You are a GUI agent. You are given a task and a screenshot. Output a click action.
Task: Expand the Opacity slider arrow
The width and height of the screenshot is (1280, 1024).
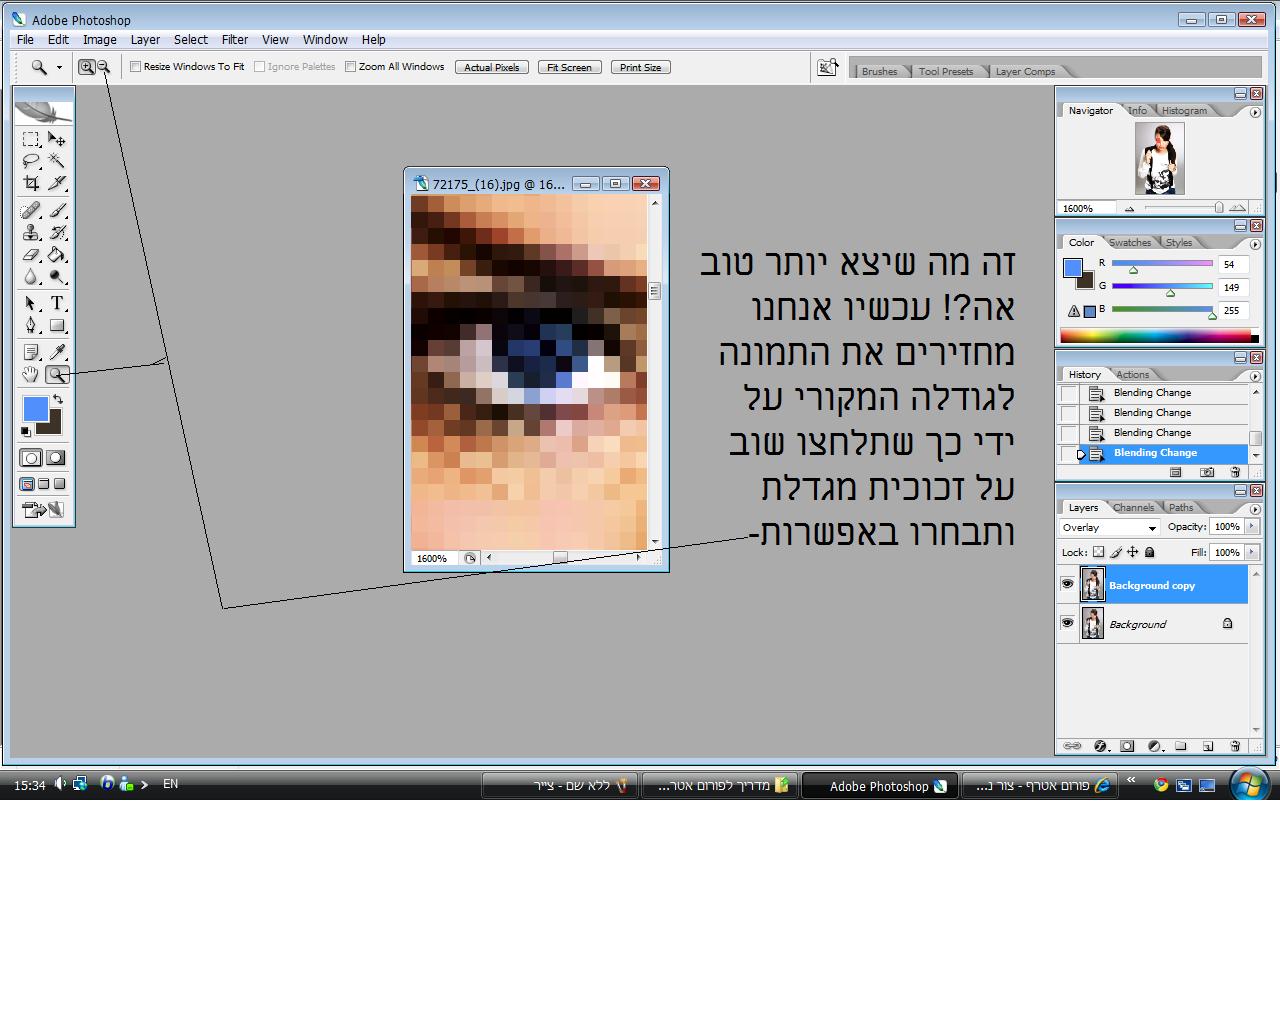pos(1251,527)
